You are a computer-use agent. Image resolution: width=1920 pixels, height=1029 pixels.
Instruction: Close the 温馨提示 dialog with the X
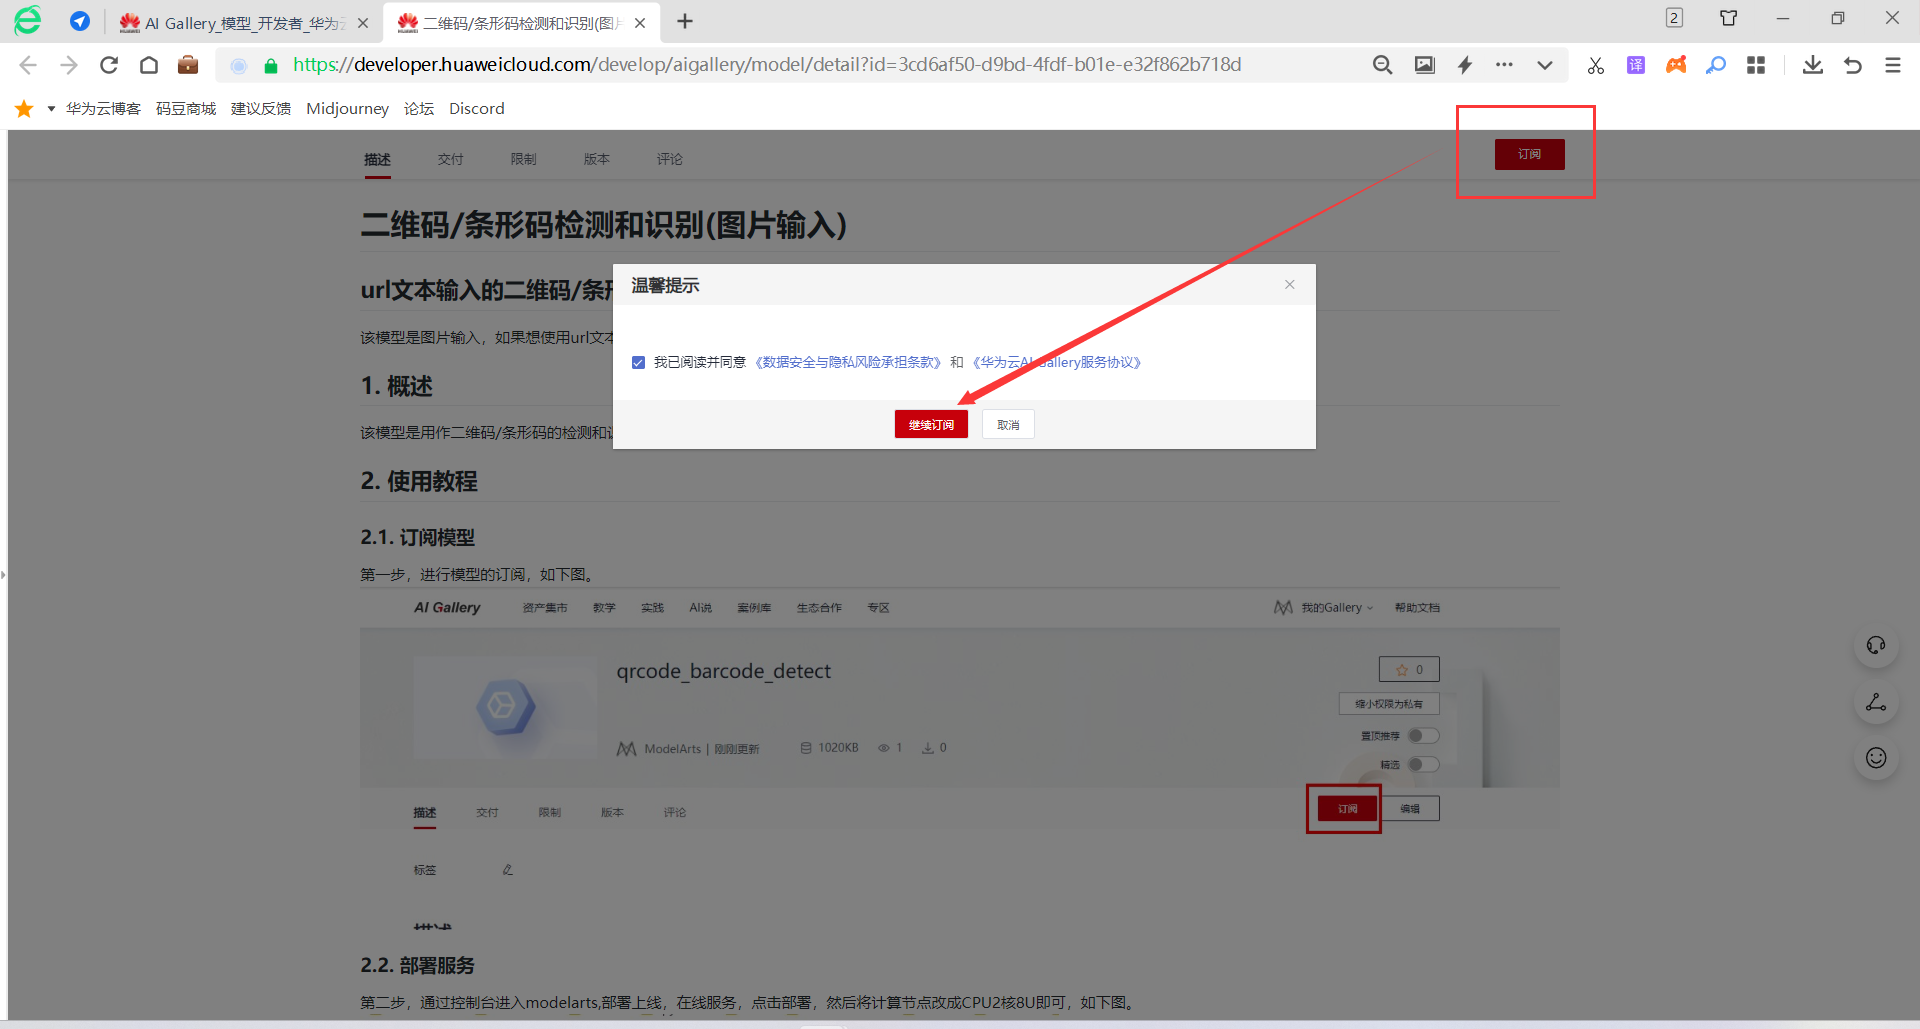(x=1290, y=285)
